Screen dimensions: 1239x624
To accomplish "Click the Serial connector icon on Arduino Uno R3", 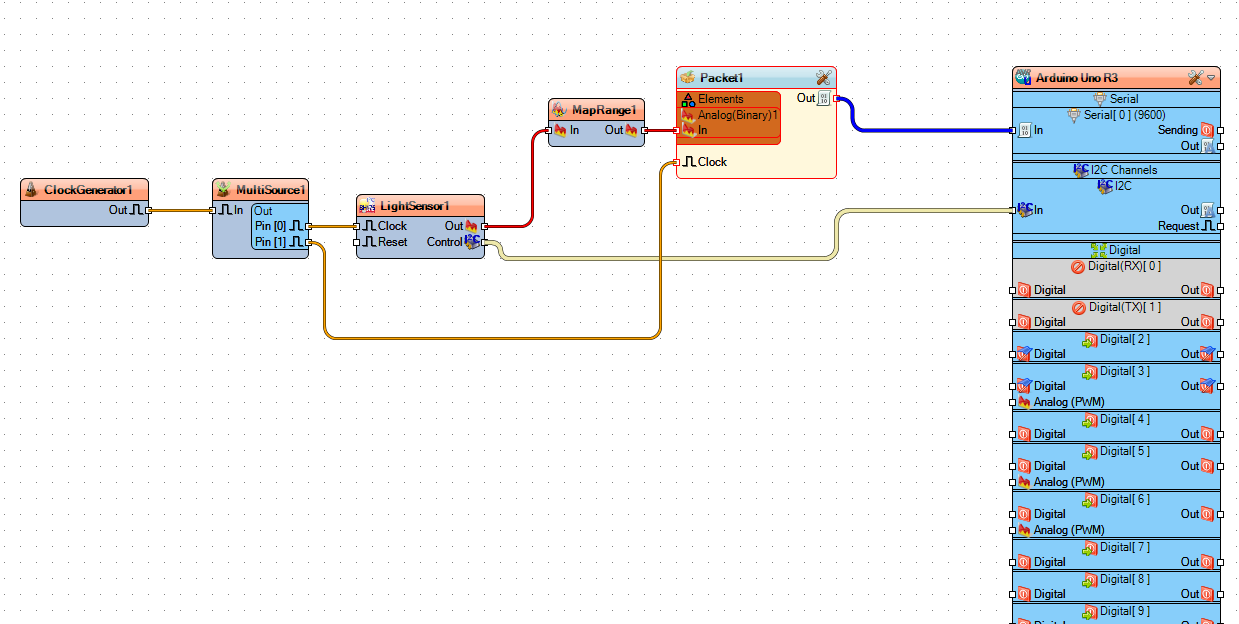I will pos(1101,99).
